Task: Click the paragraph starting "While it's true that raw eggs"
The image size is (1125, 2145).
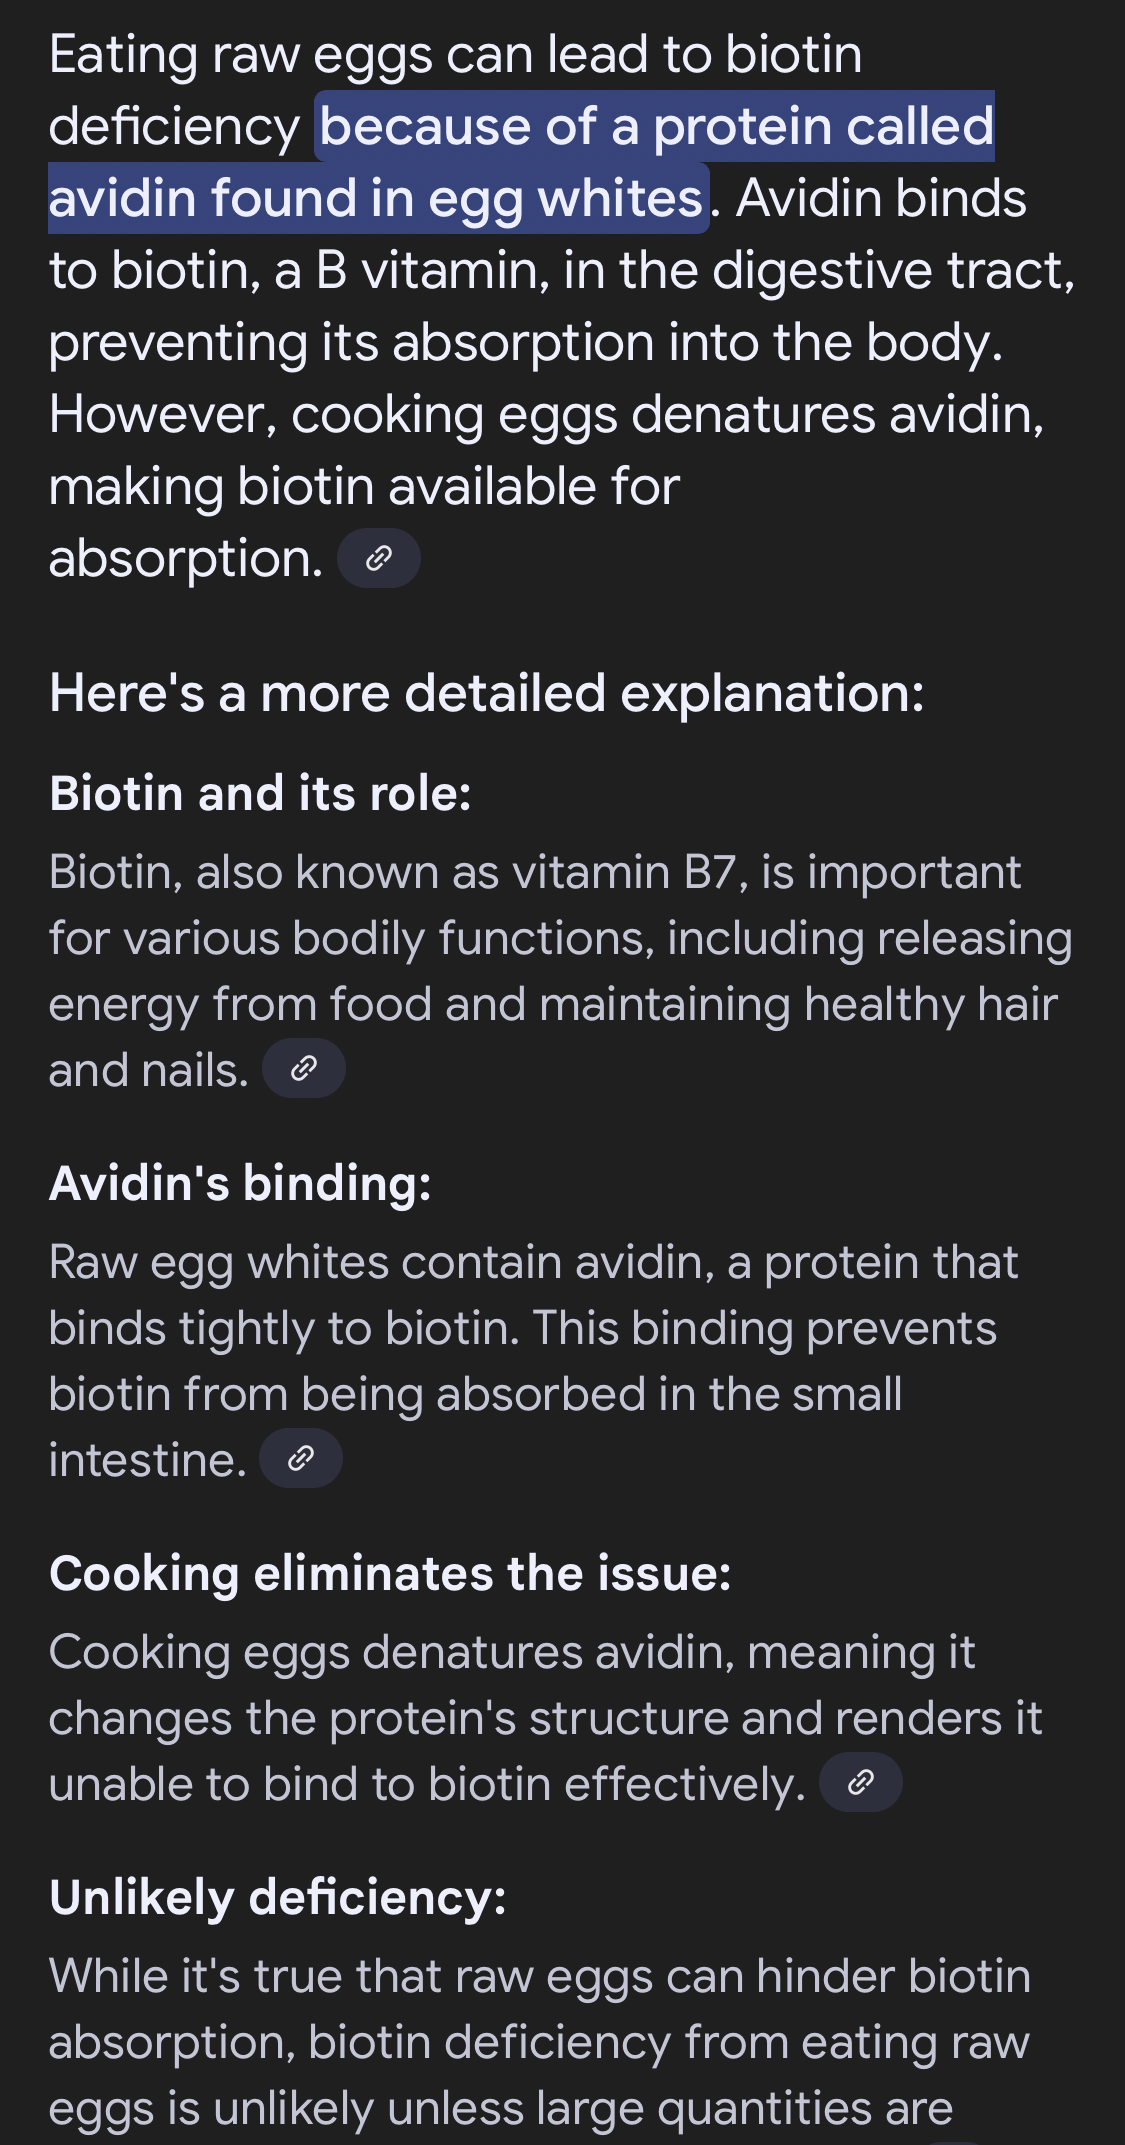Action: pyautogui.click(x=540, y=2043)
